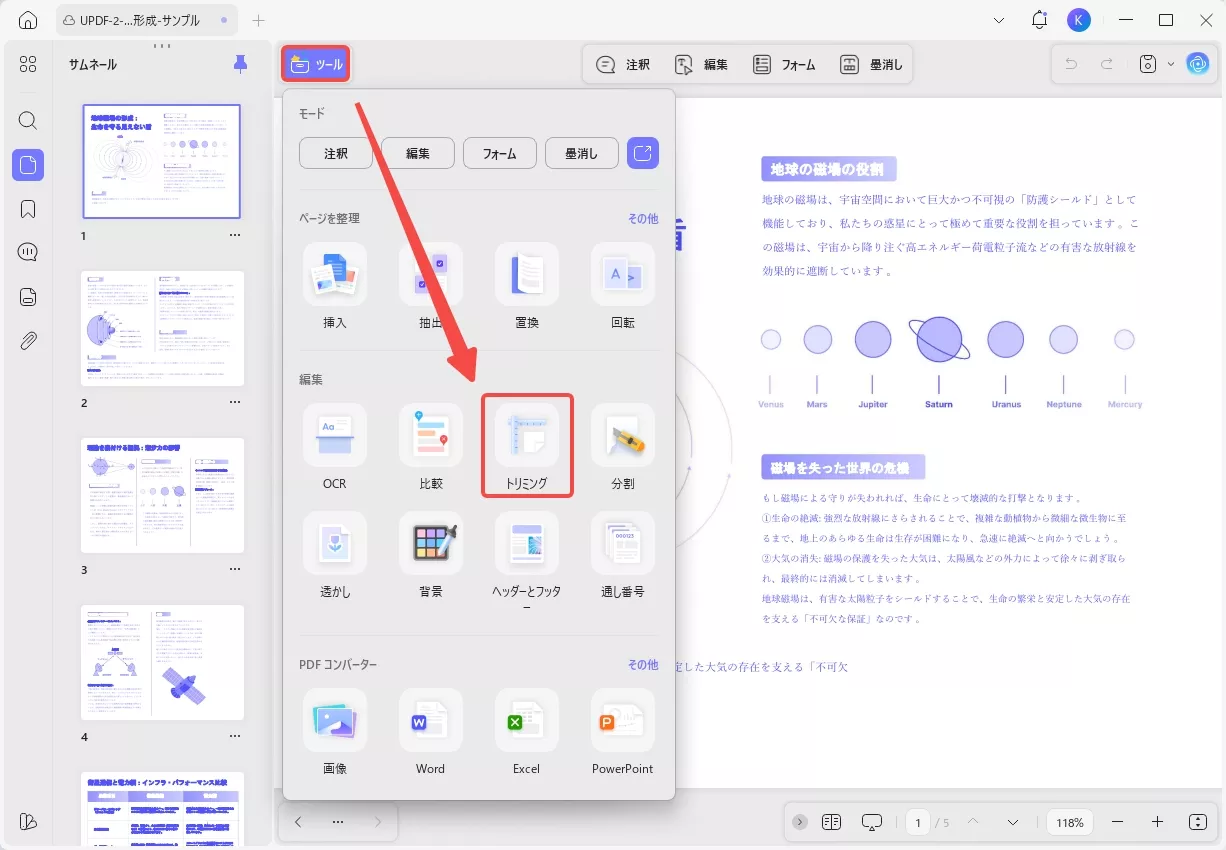This screenshot has width=1226, height=850.
Task: Open options for page 2 thumbnail
Action: [x=235, y=403]
